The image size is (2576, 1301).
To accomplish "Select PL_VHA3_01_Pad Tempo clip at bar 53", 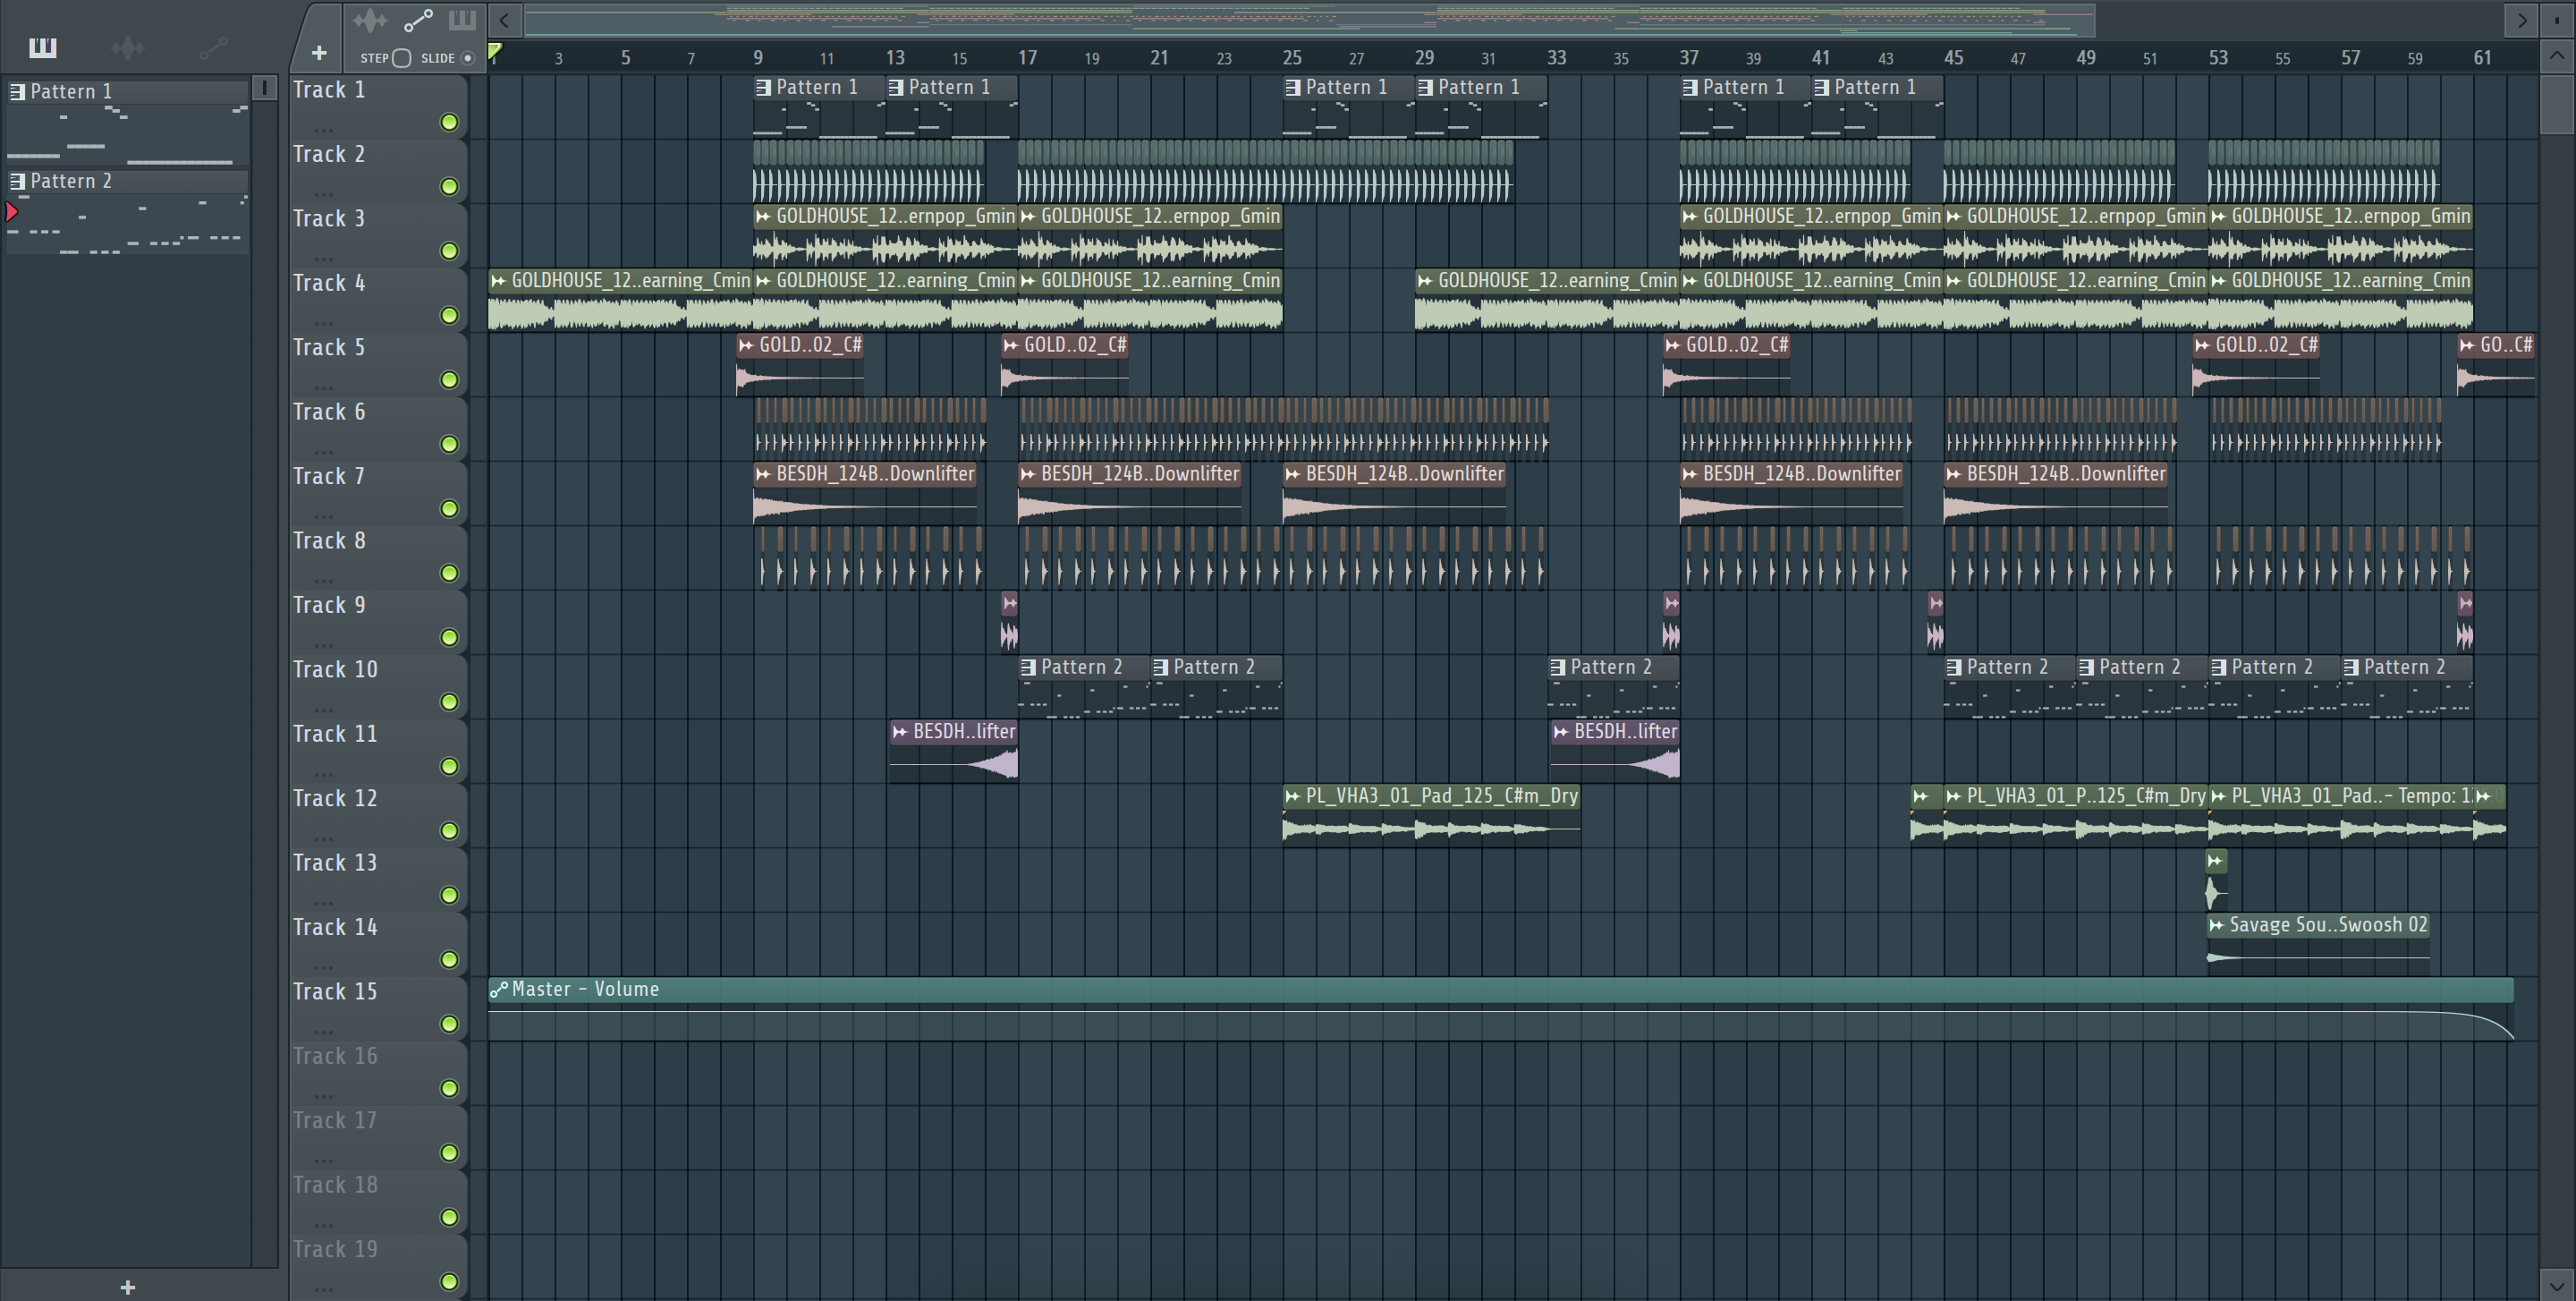I will click(x=2340, y=816).
